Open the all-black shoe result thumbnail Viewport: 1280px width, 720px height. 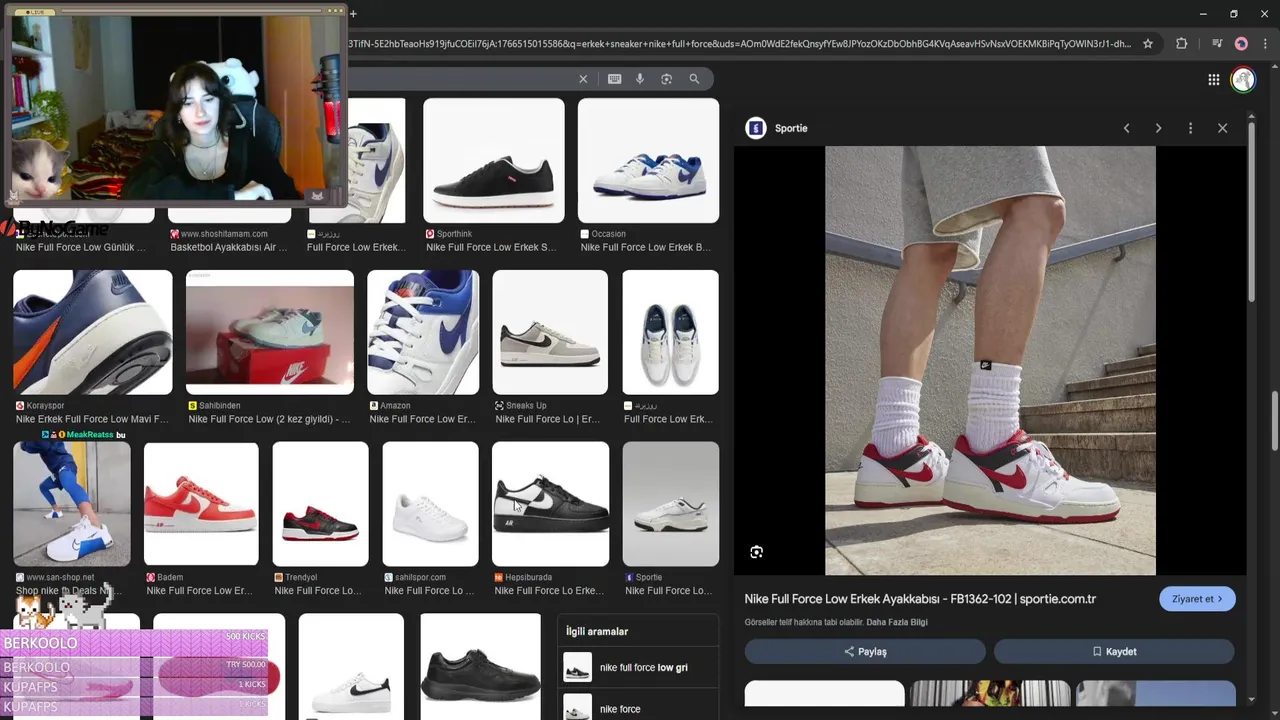[481, 667]
